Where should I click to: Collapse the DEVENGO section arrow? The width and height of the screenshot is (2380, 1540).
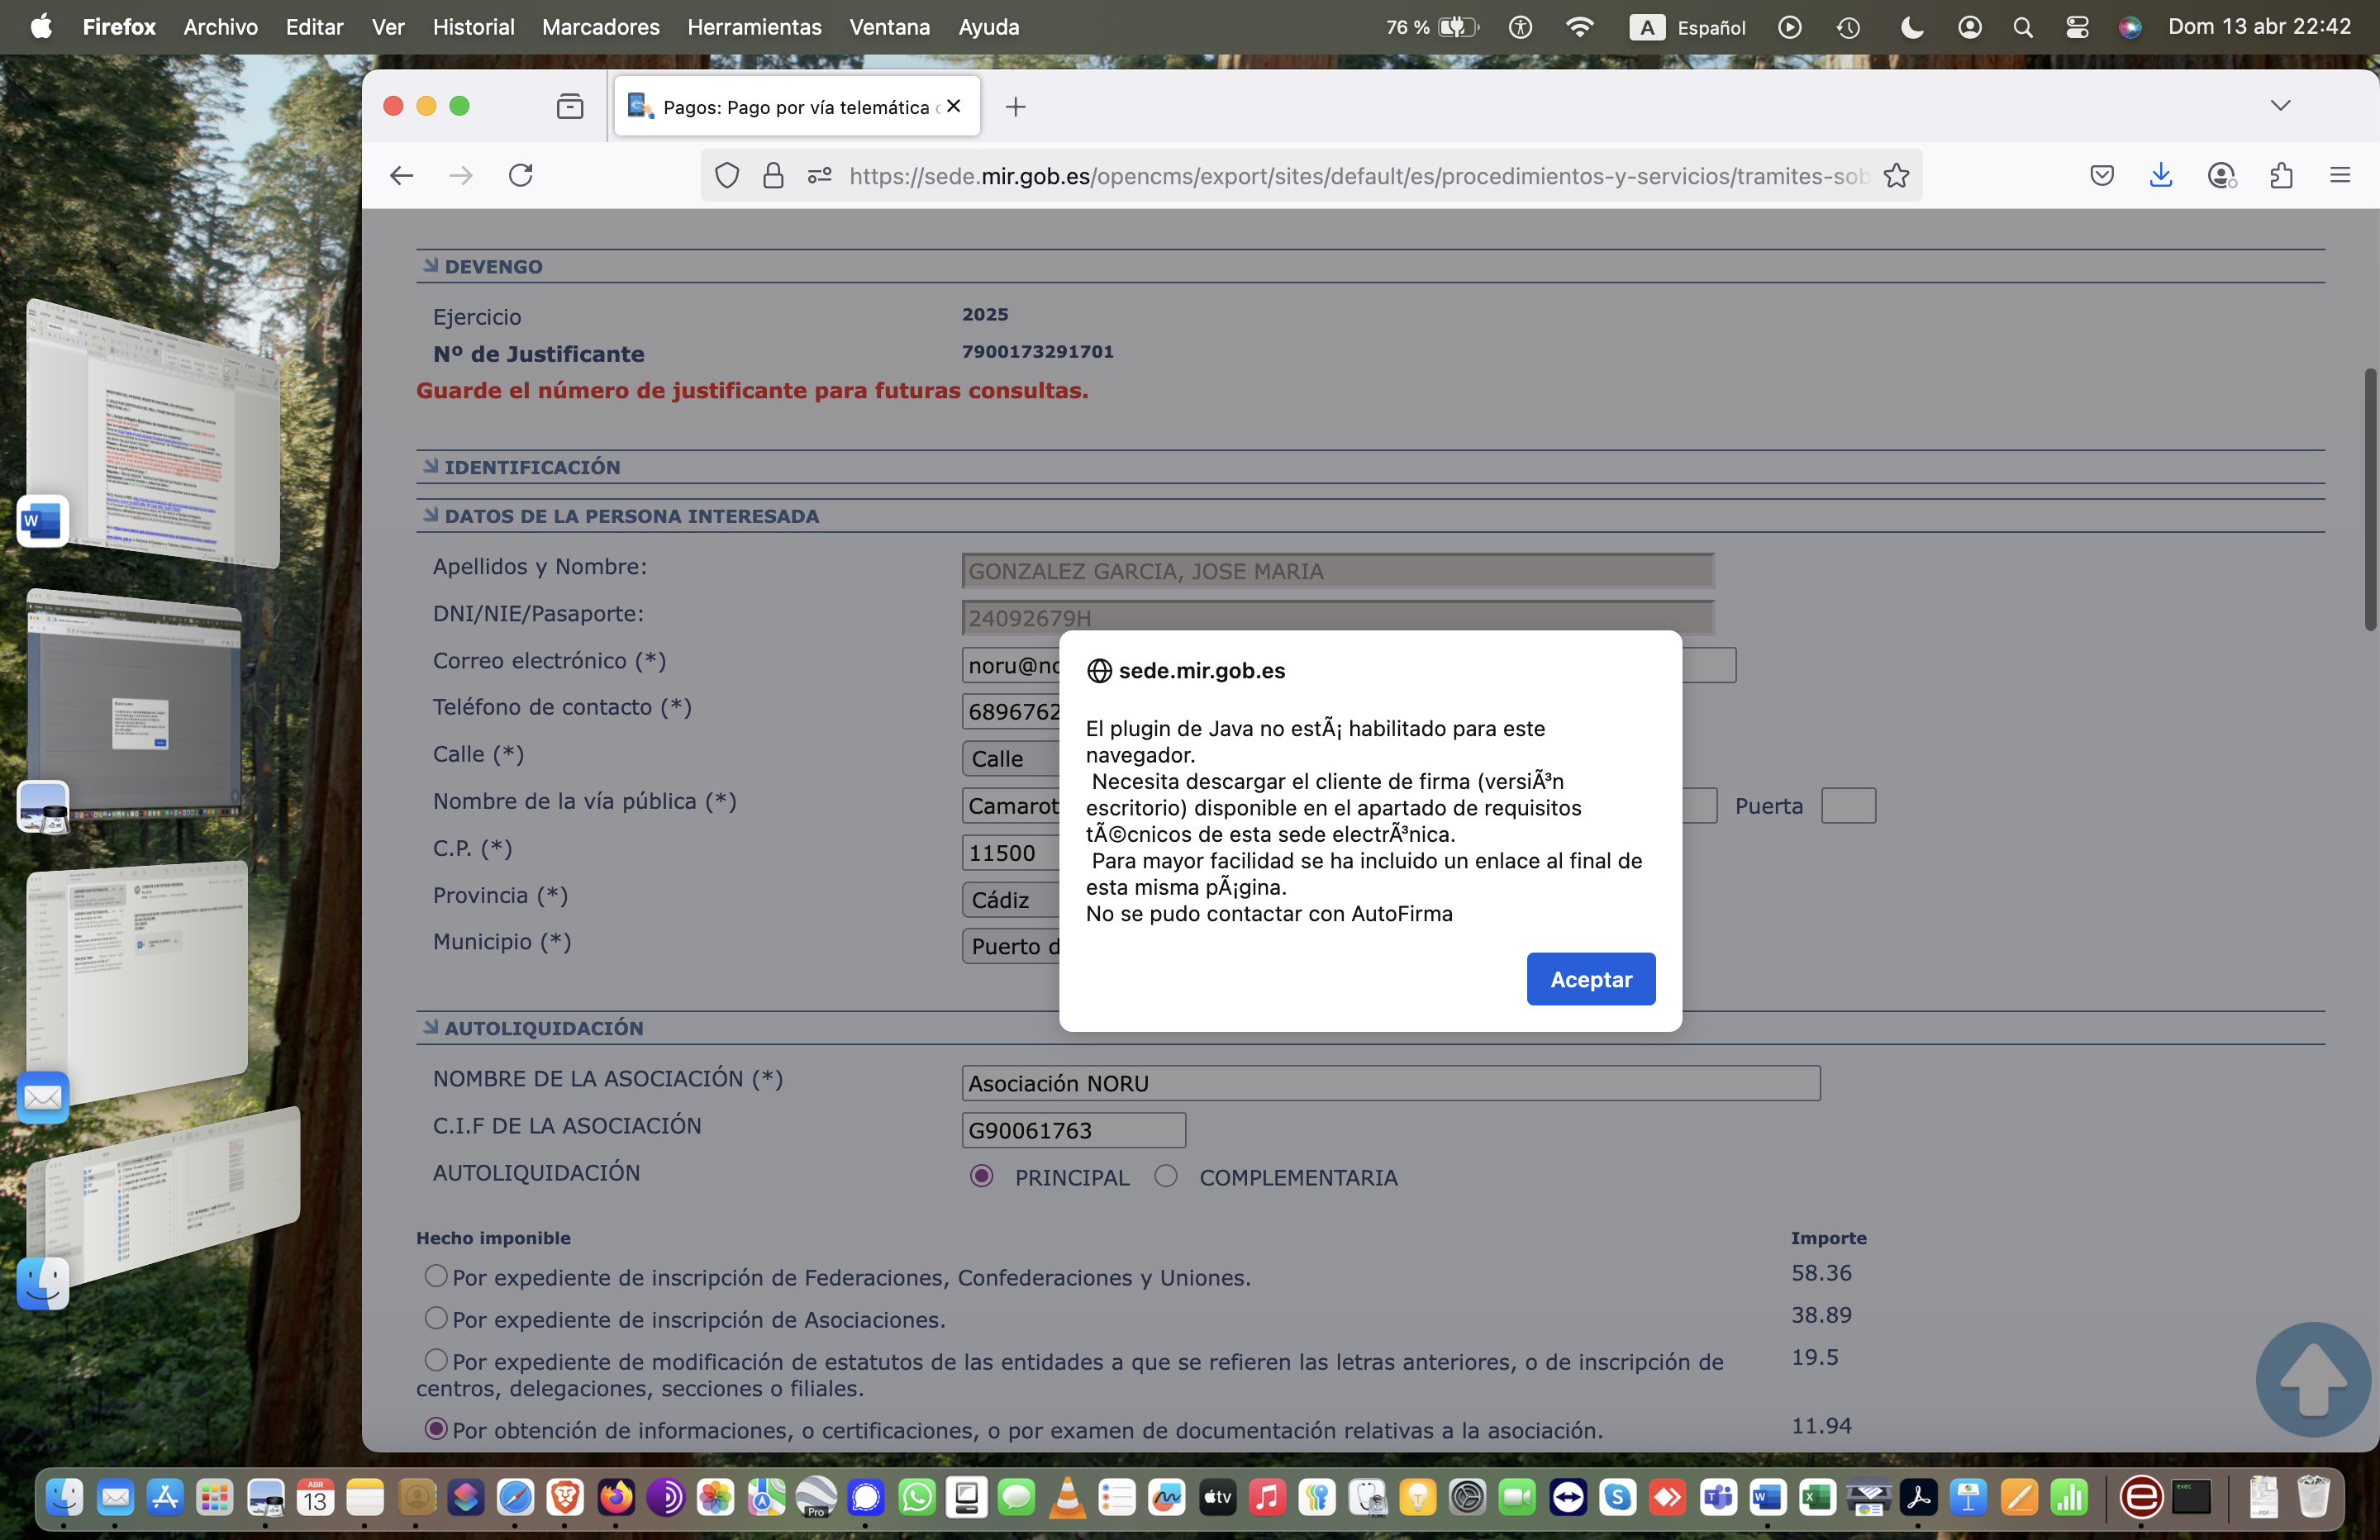431,265
